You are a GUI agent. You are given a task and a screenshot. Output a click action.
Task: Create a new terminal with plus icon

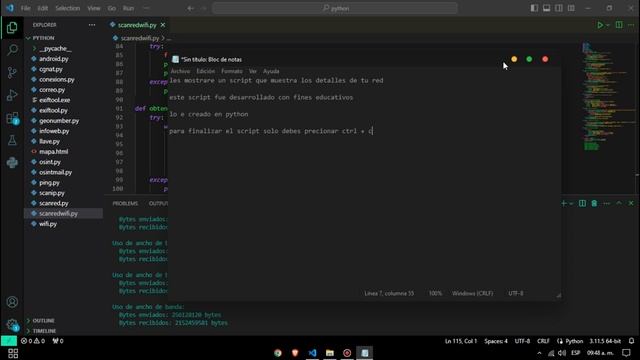564,203
